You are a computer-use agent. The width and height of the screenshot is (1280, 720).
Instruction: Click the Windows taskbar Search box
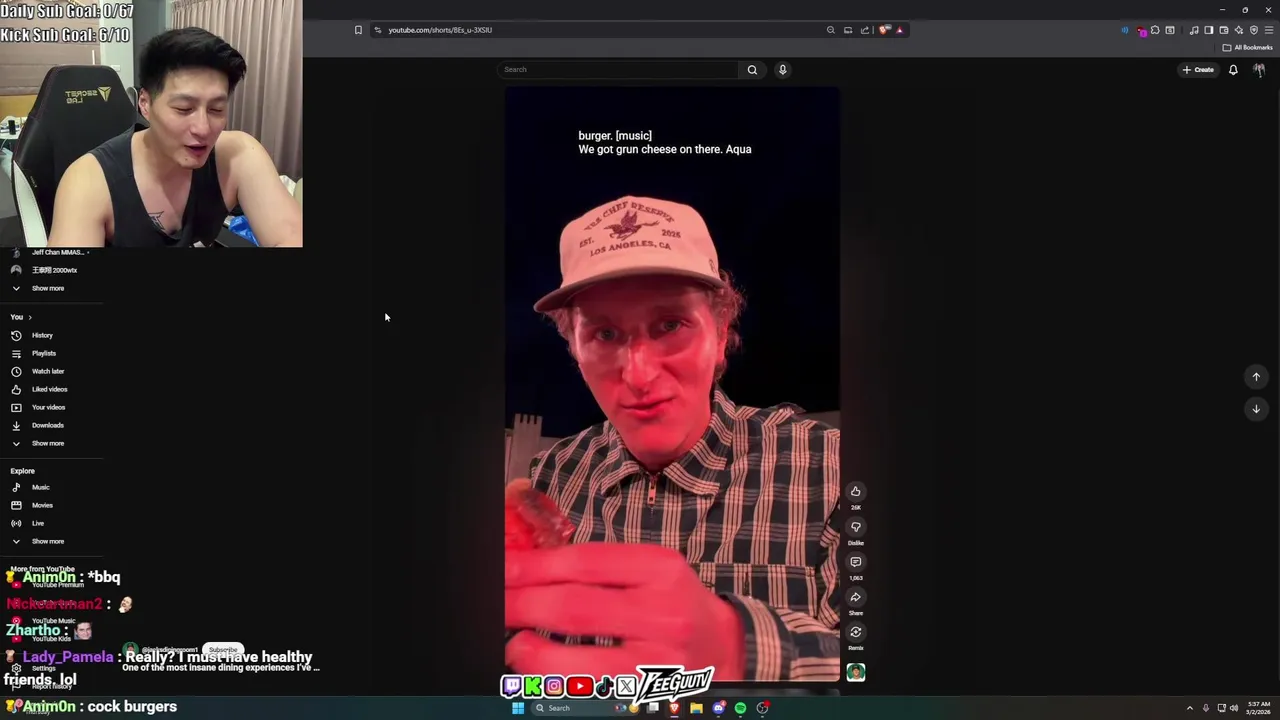(585, 708)
